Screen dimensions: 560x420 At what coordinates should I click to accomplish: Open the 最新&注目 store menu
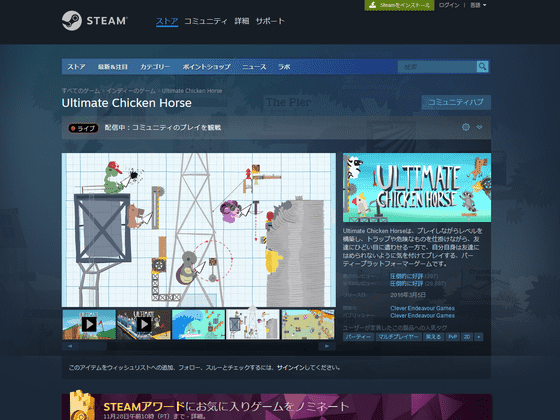point(113,67)
